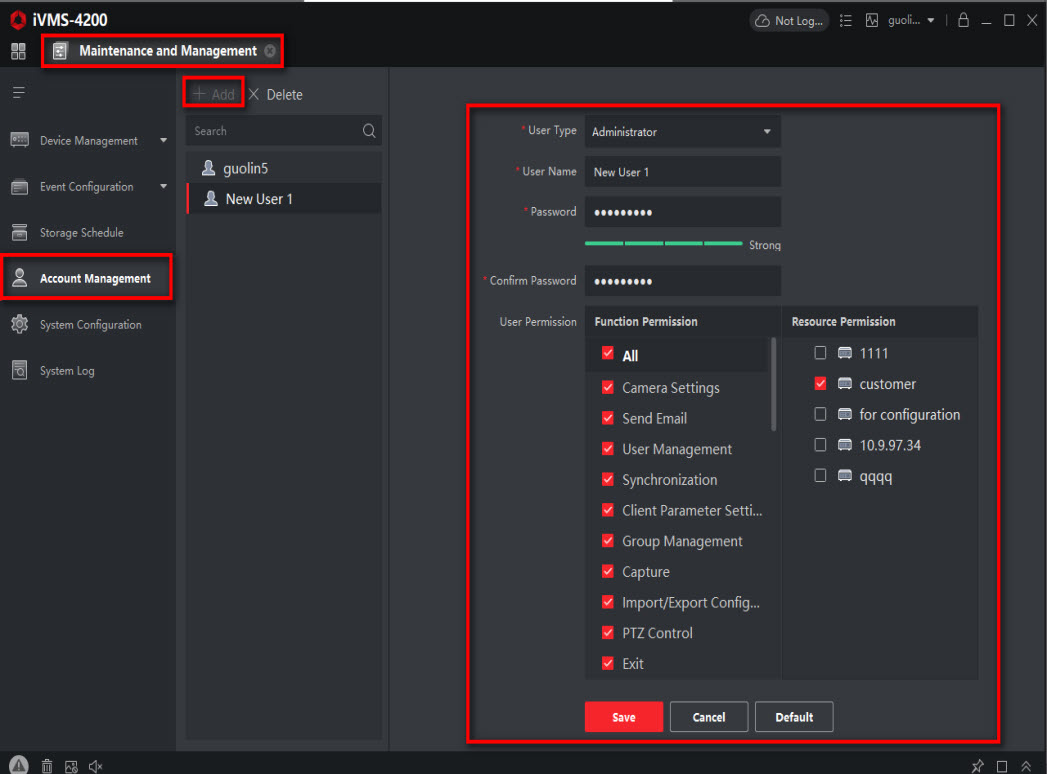The height and width of the screenshot is (774, 1047).
Task: Expand the Device Management menu arrow
Action: (164, 141)
